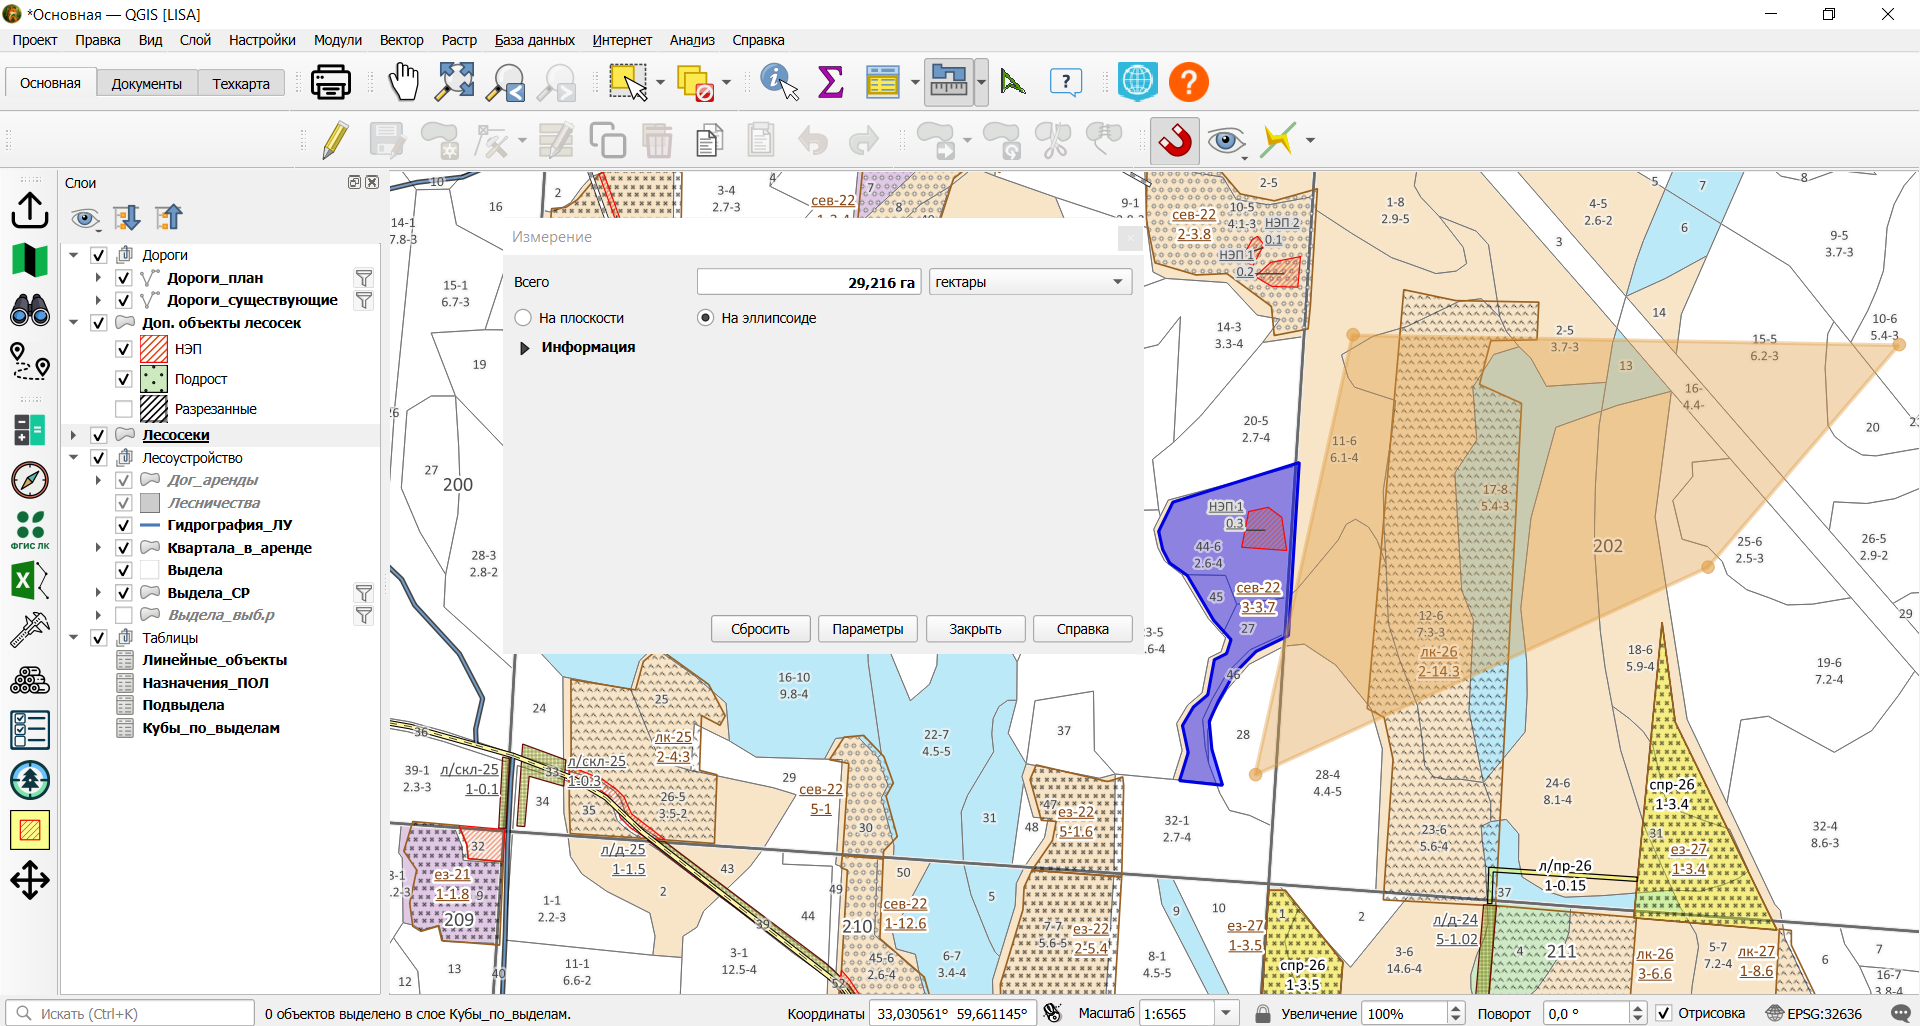Image resolution: width=1920 pixels, height=1026 pixels.
Task: Open the Excel export sidebar icon
Action: tap(30, 580)
